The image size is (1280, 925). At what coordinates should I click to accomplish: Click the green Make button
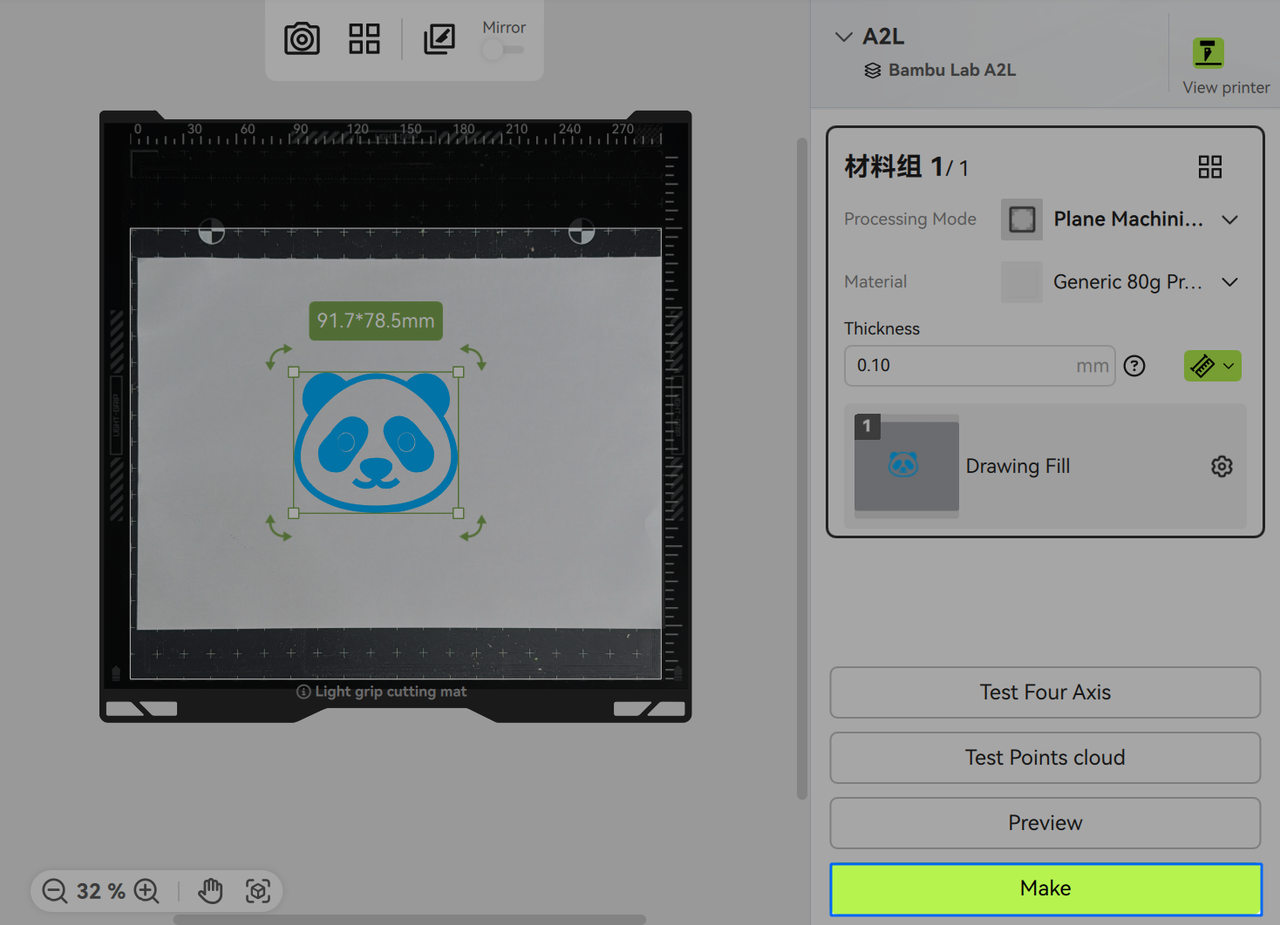pyautogui.click(x=1045, y=888)
